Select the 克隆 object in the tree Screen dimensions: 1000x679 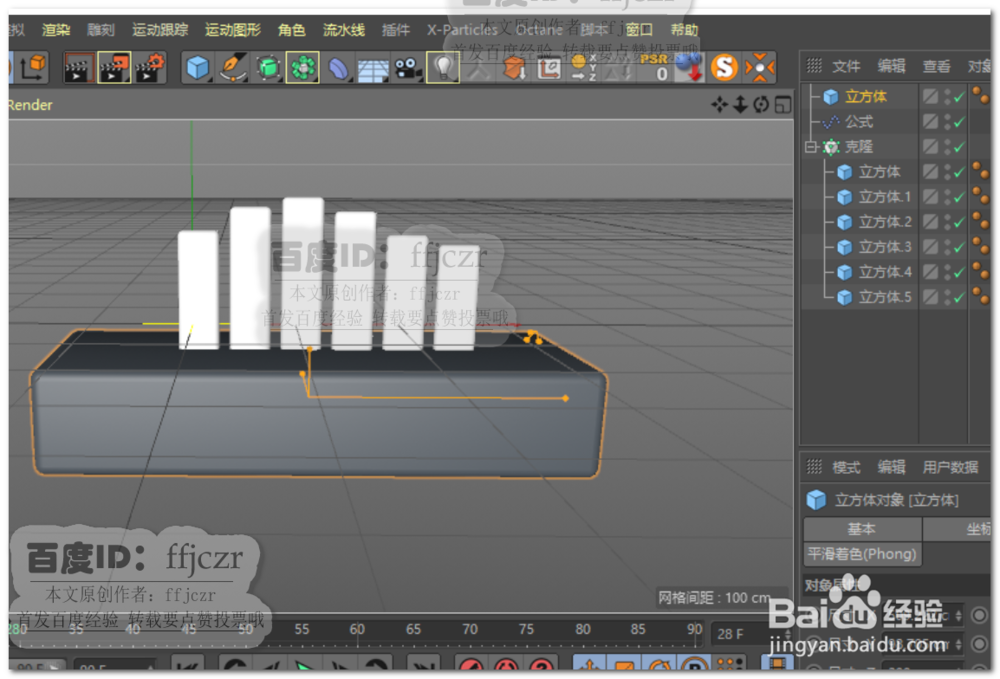pos(859,147)
